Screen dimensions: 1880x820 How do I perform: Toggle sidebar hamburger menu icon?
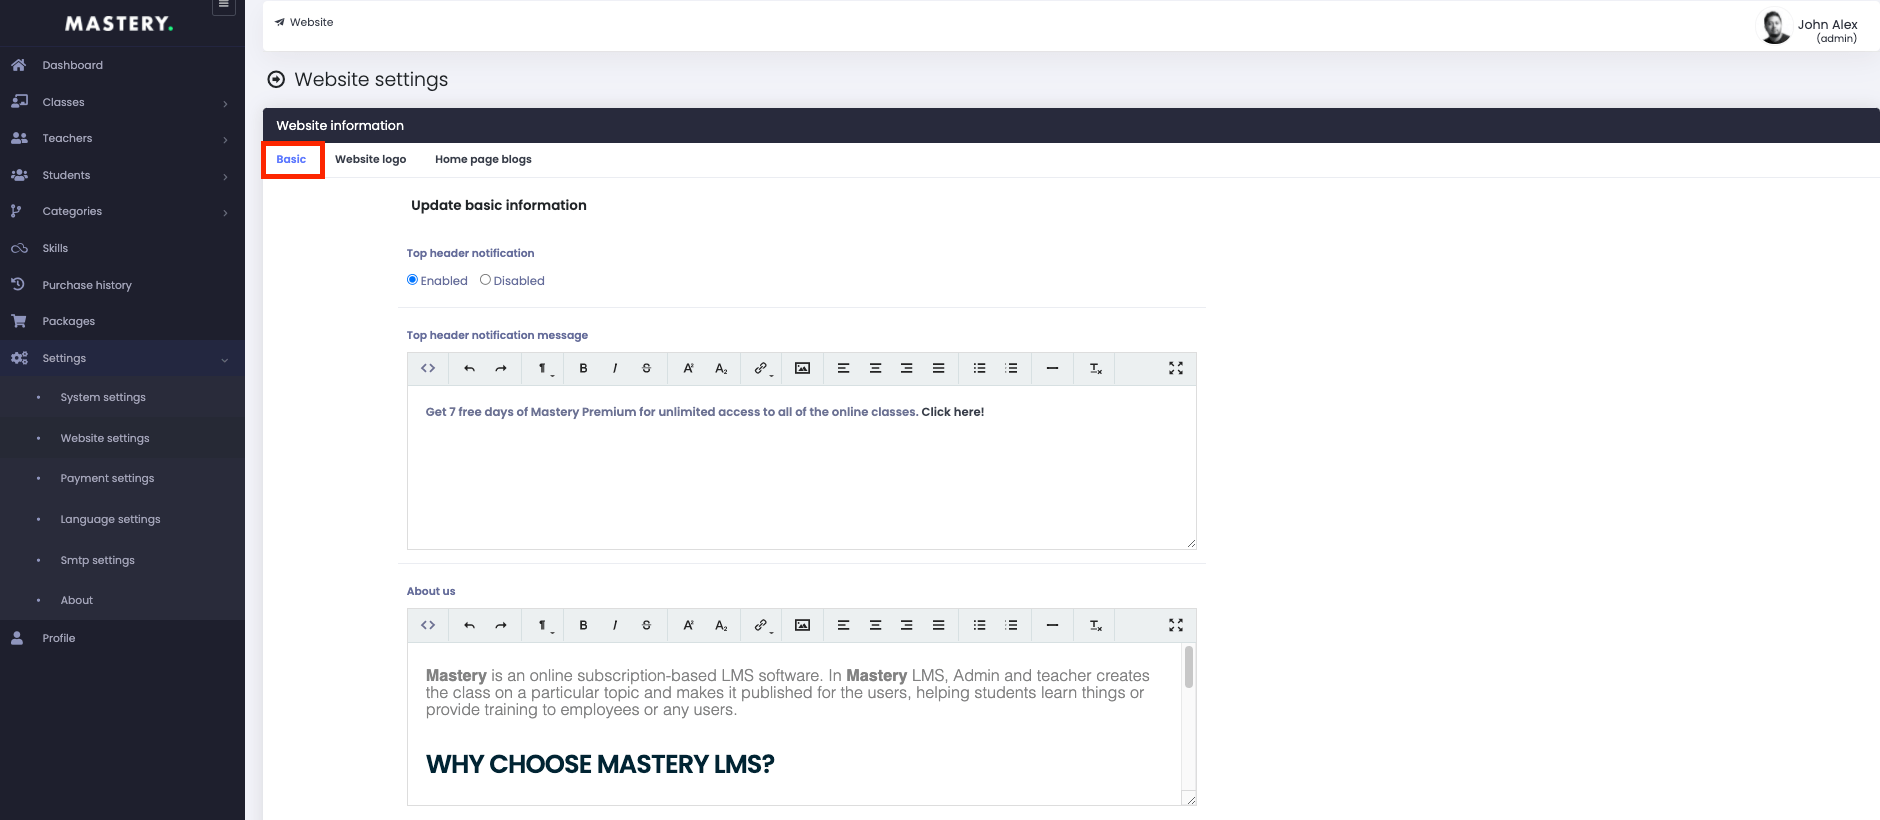pyautogui.click(x=224, y=6)
